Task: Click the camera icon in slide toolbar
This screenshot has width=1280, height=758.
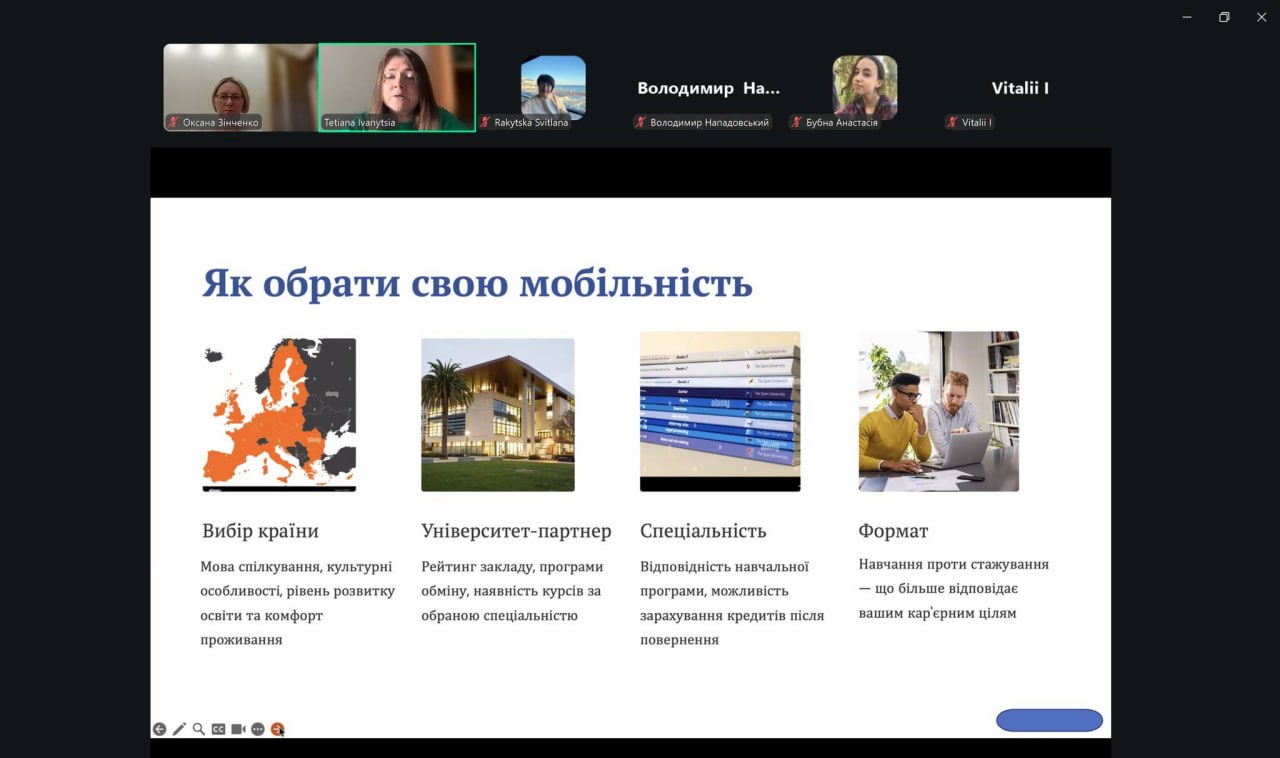Action: [238, 729]
